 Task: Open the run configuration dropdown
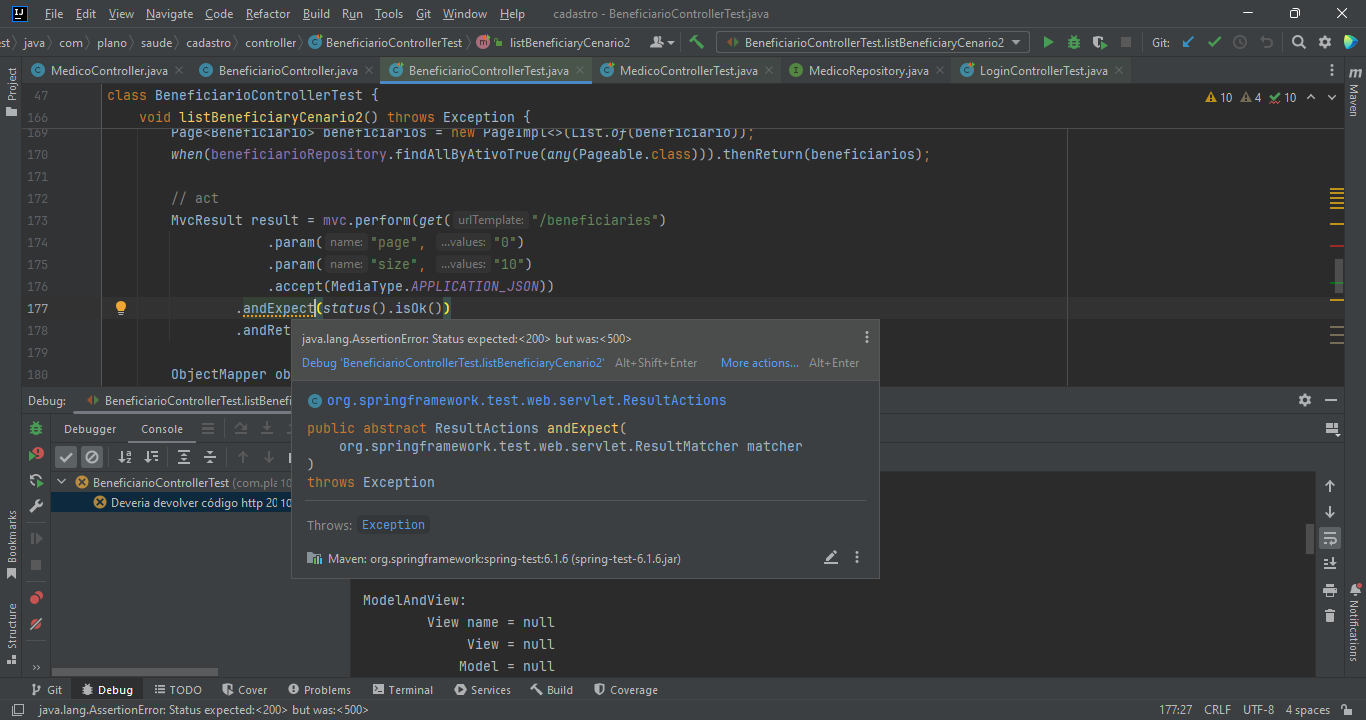coord(873,43)
